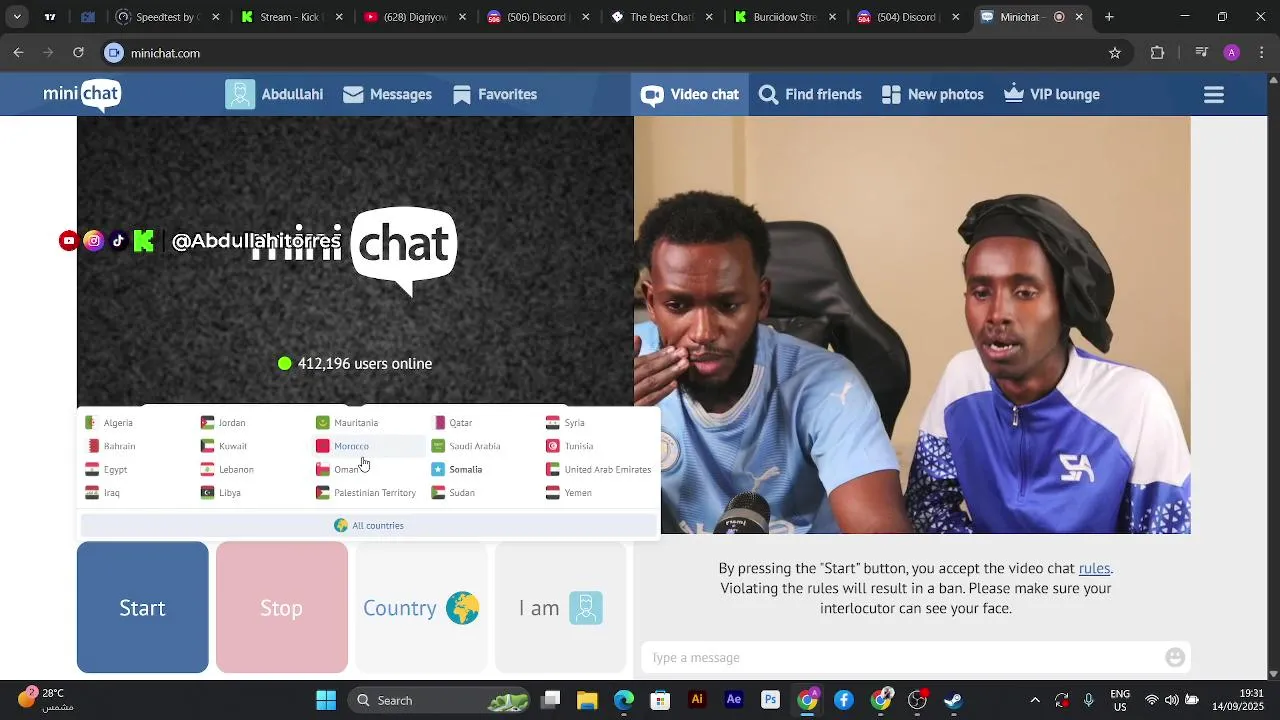The image size is (1280, 720).
Task: Click the Instagram icon in the overlay
Action: (93, 240)
